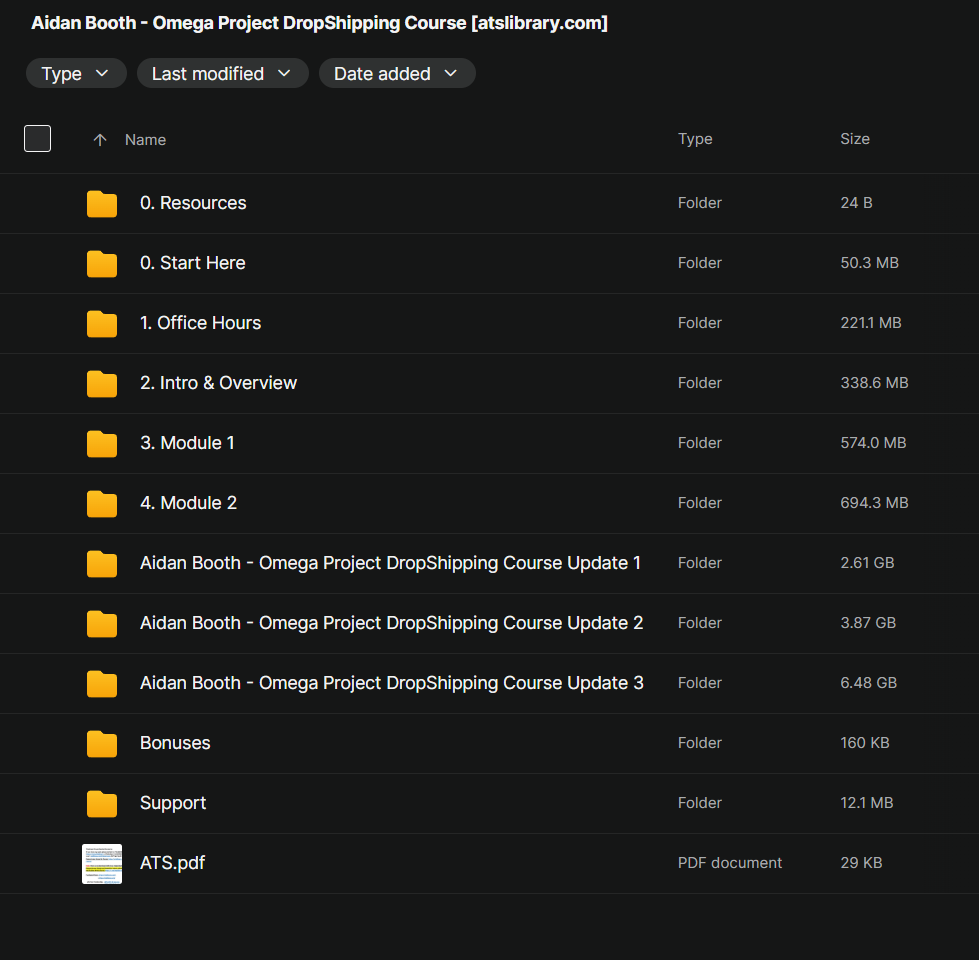Open 'Omega Project DropShipping Course Update 2' name
Image resolution: width=979 pixels, height=960 pixels.
[x=391, y=623]
